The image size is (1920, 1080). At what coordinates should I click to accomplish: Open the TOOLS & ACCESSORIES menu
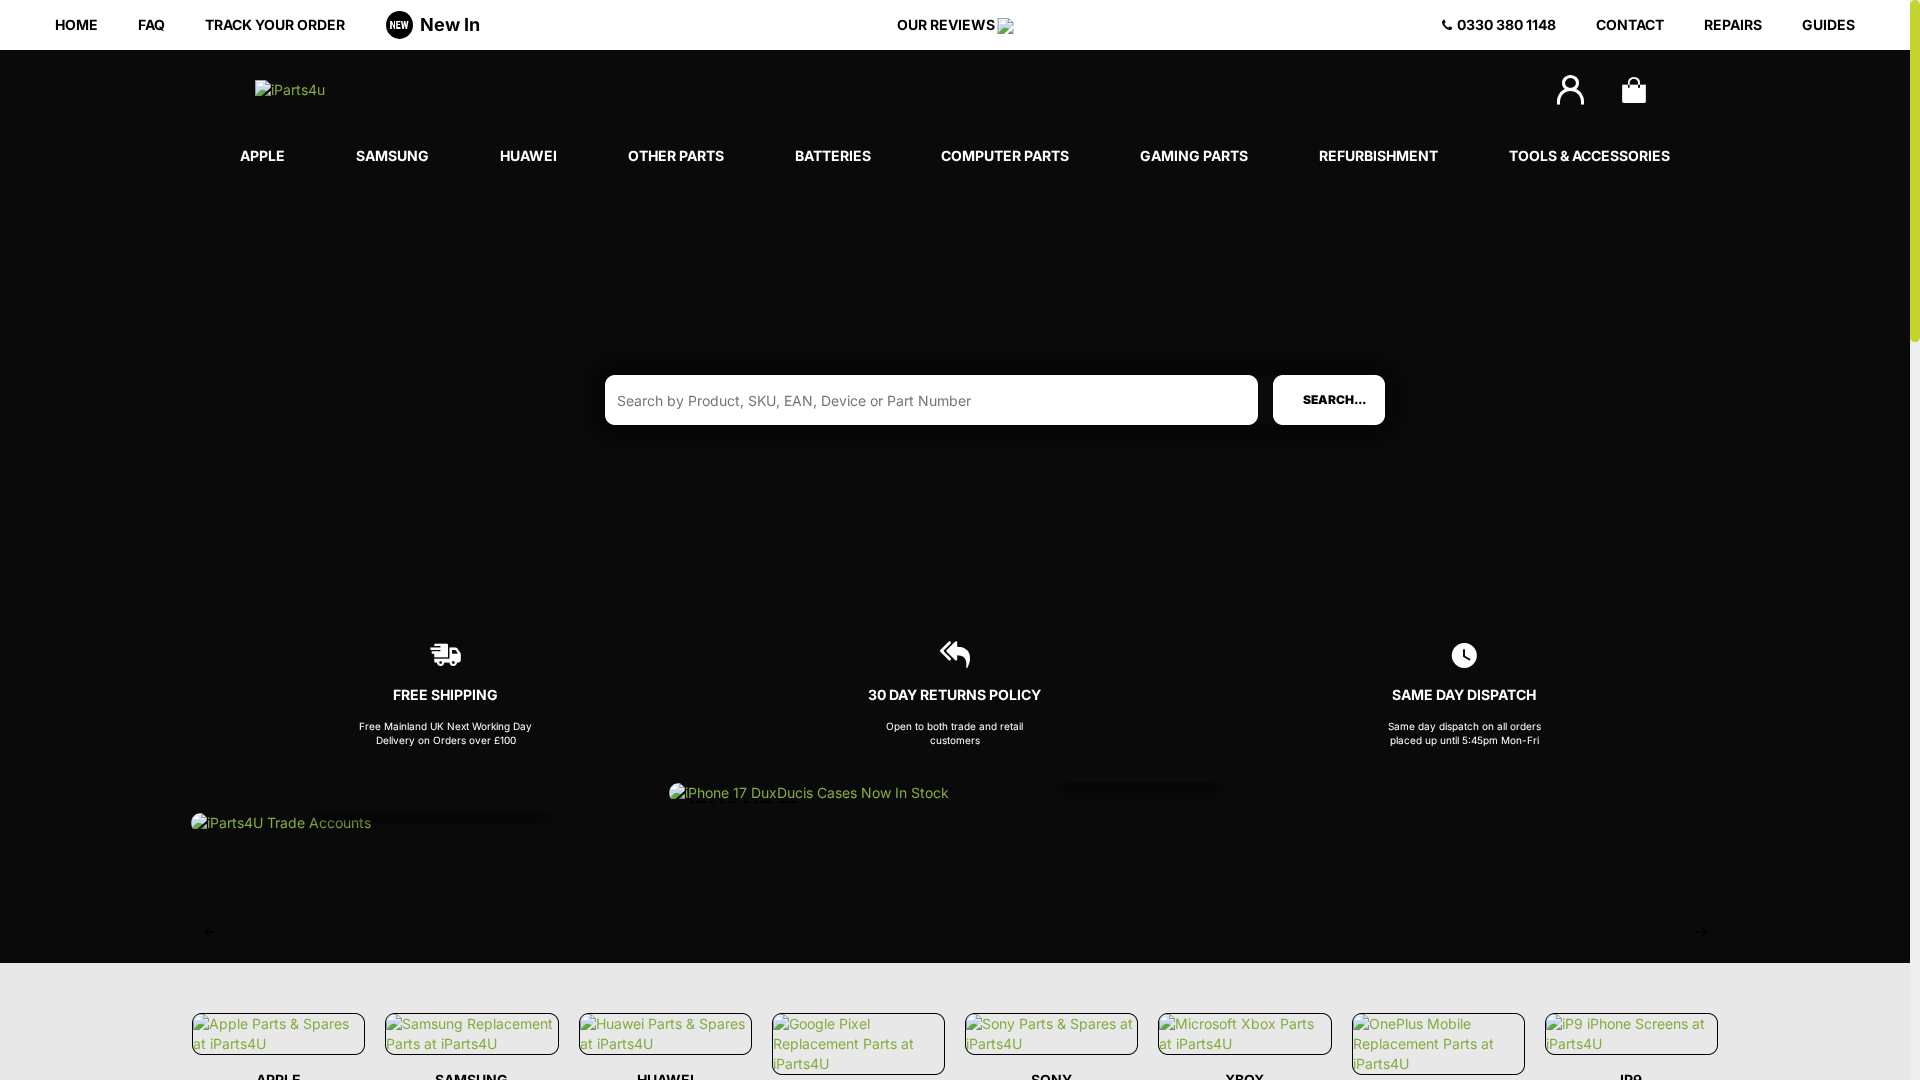tap(1589, 156)
